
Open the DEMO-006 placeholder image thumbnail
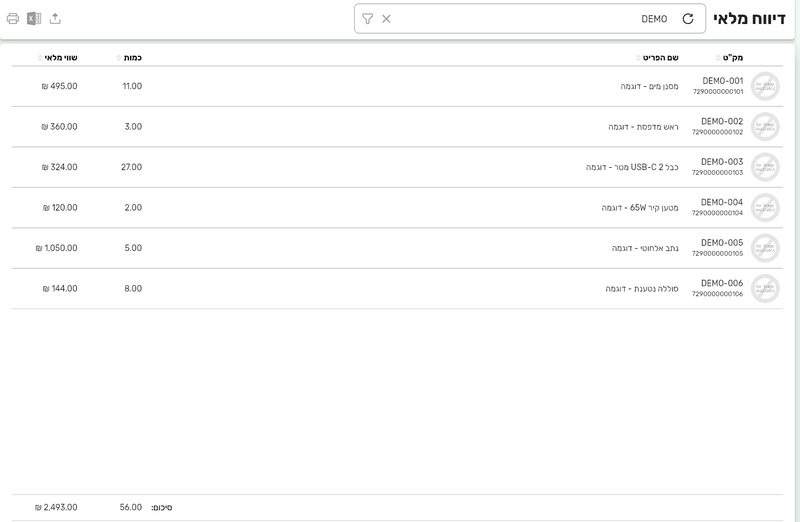765,288
